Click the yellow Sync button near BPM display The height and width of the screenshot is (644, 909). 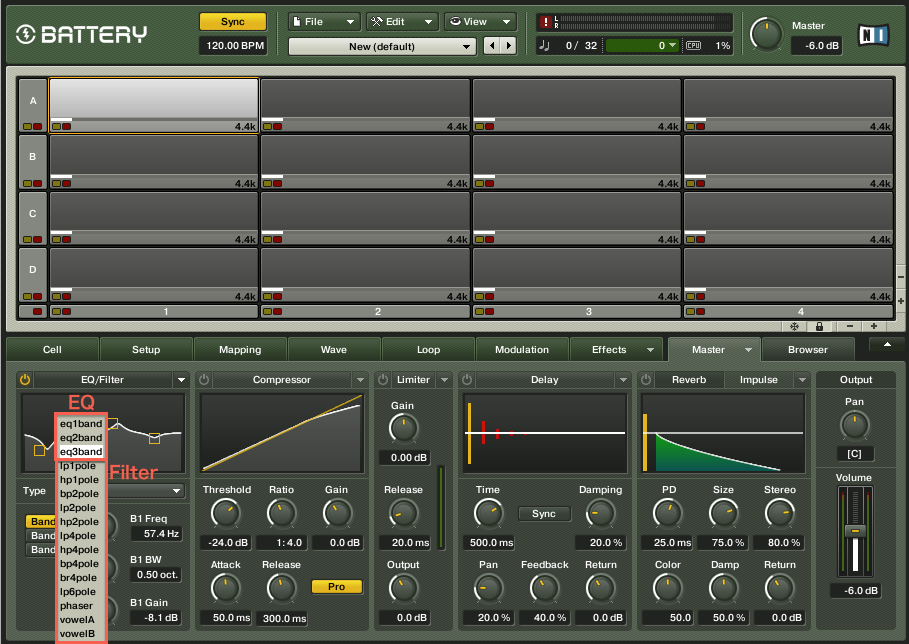pyautogui.click(x=232, y=20)
